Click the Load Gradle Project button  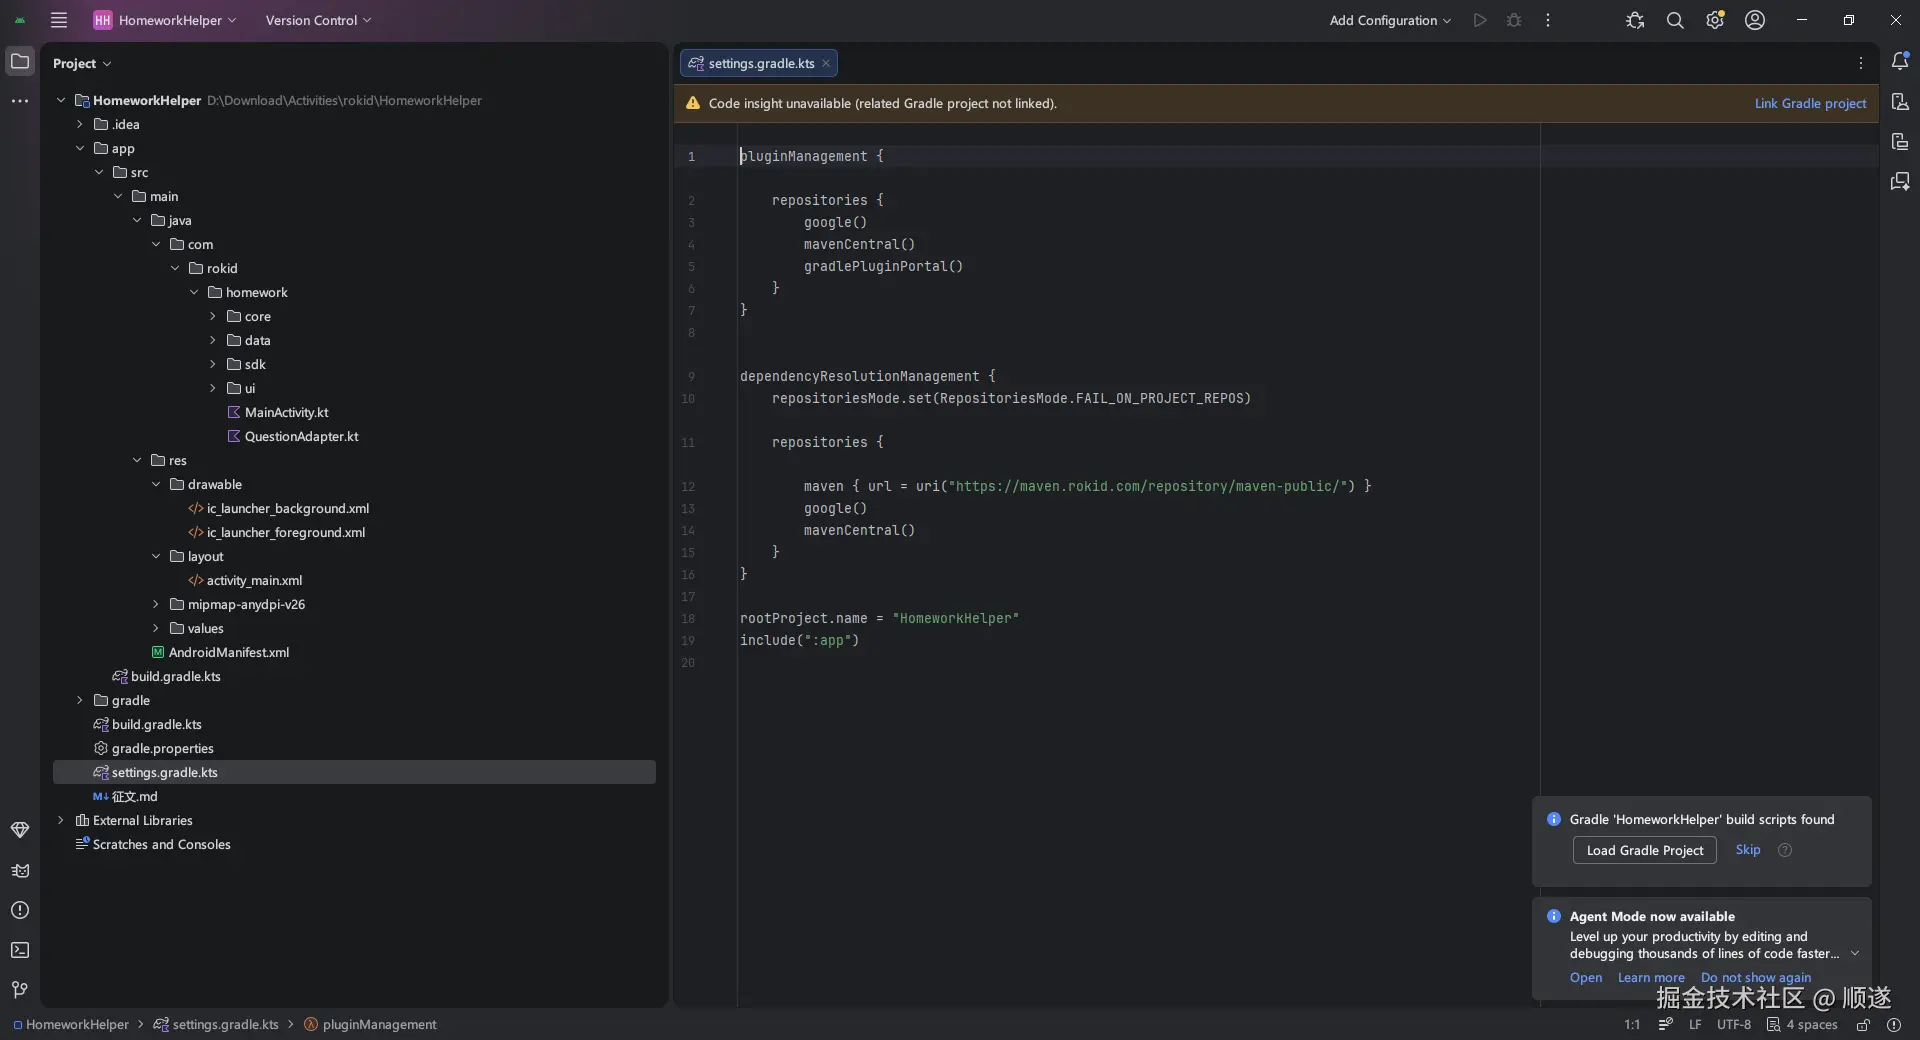click(1644, 850)
